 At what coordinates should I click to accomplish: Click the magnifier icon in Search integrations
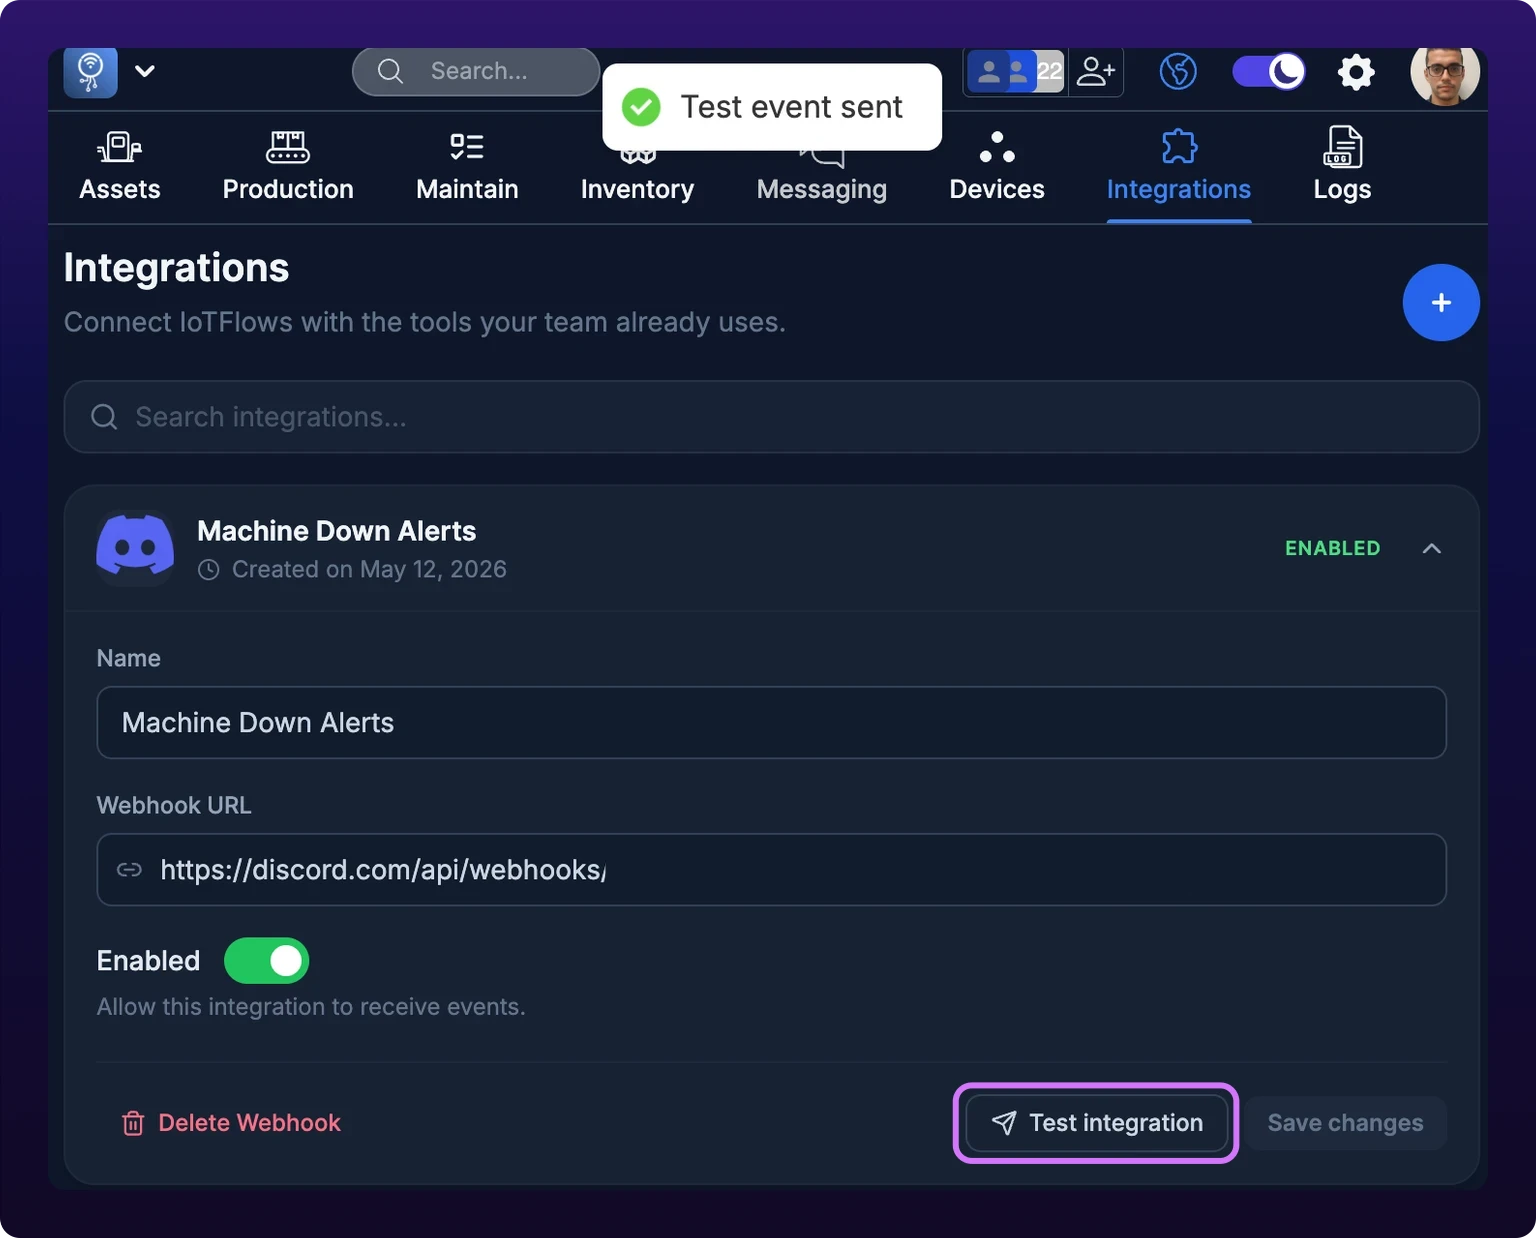pos(104,417)
